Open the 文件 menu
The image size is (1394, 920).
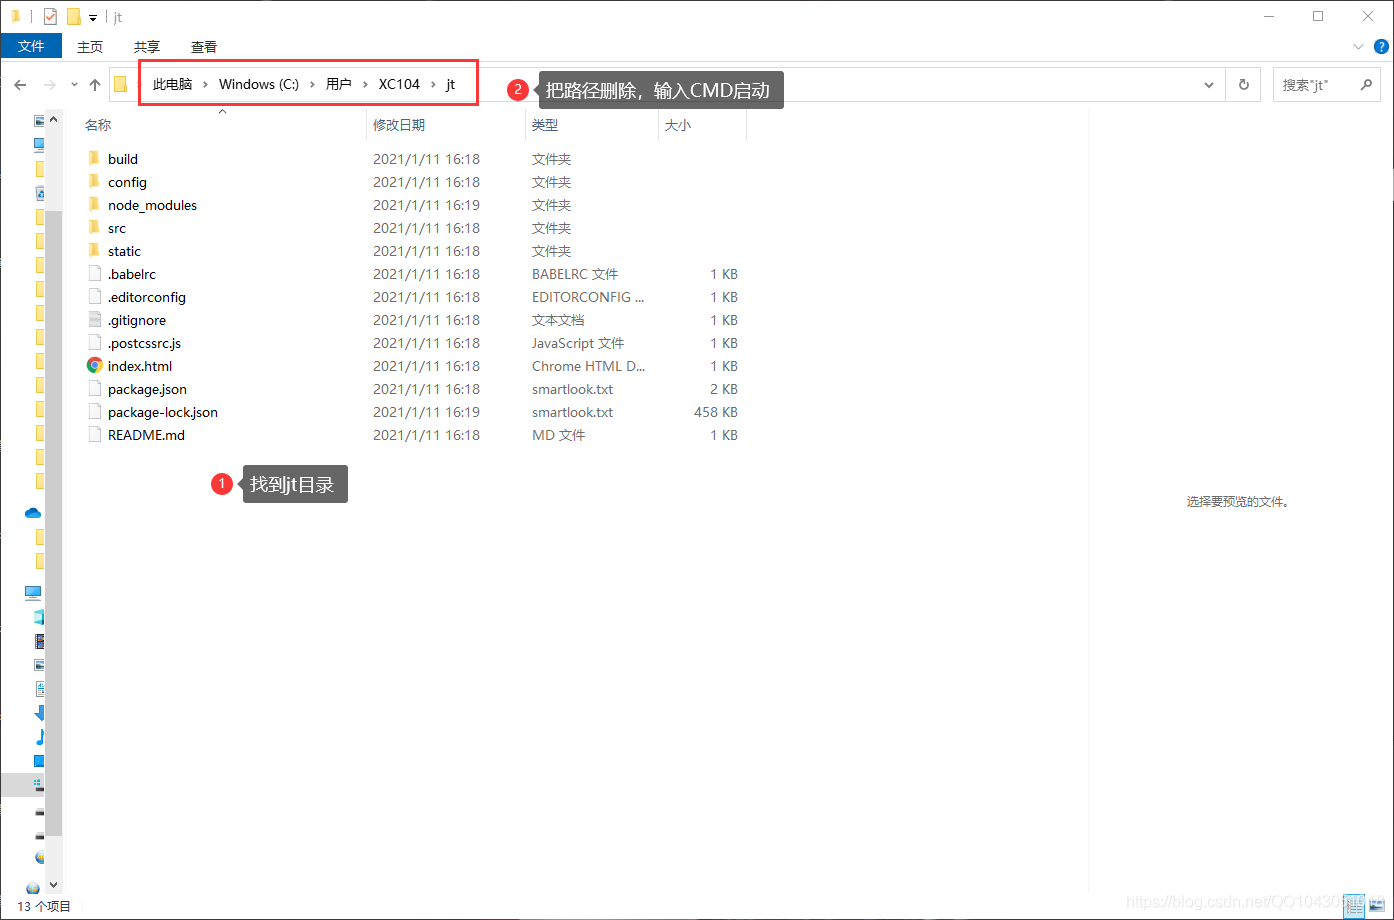(31, 46)
